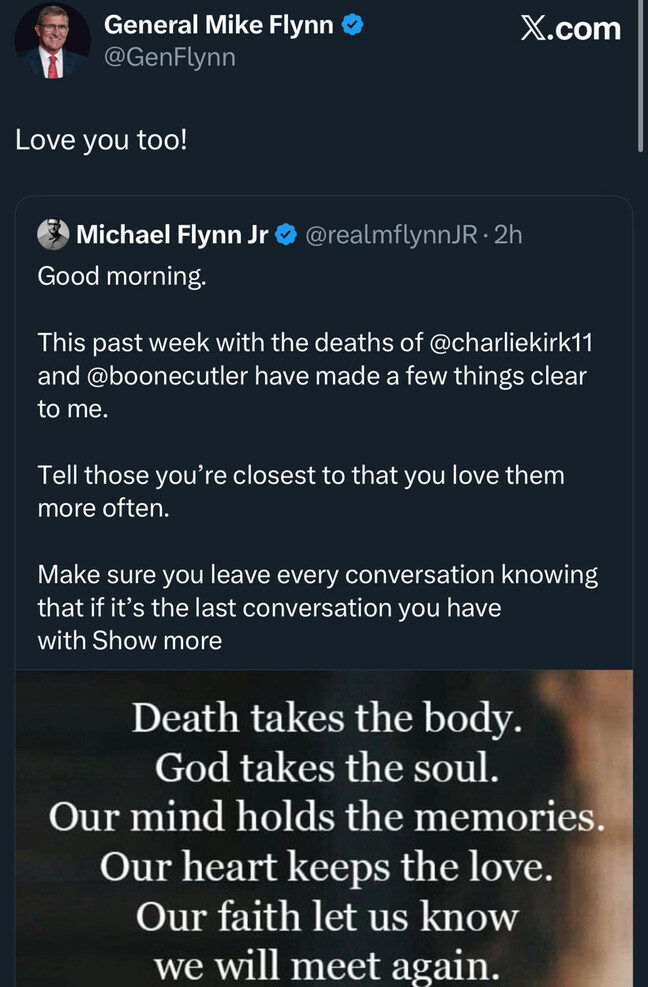This screenshot has width=648, height=987.
Task: Click the "Make sure you leave every conversation" paragraph
Action: tap(317, 591)
